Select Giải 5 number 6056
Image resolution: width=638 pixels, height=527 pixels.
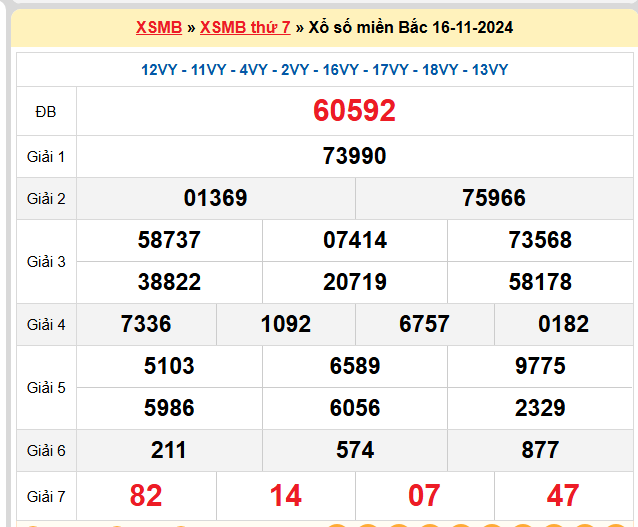[355, 408]
